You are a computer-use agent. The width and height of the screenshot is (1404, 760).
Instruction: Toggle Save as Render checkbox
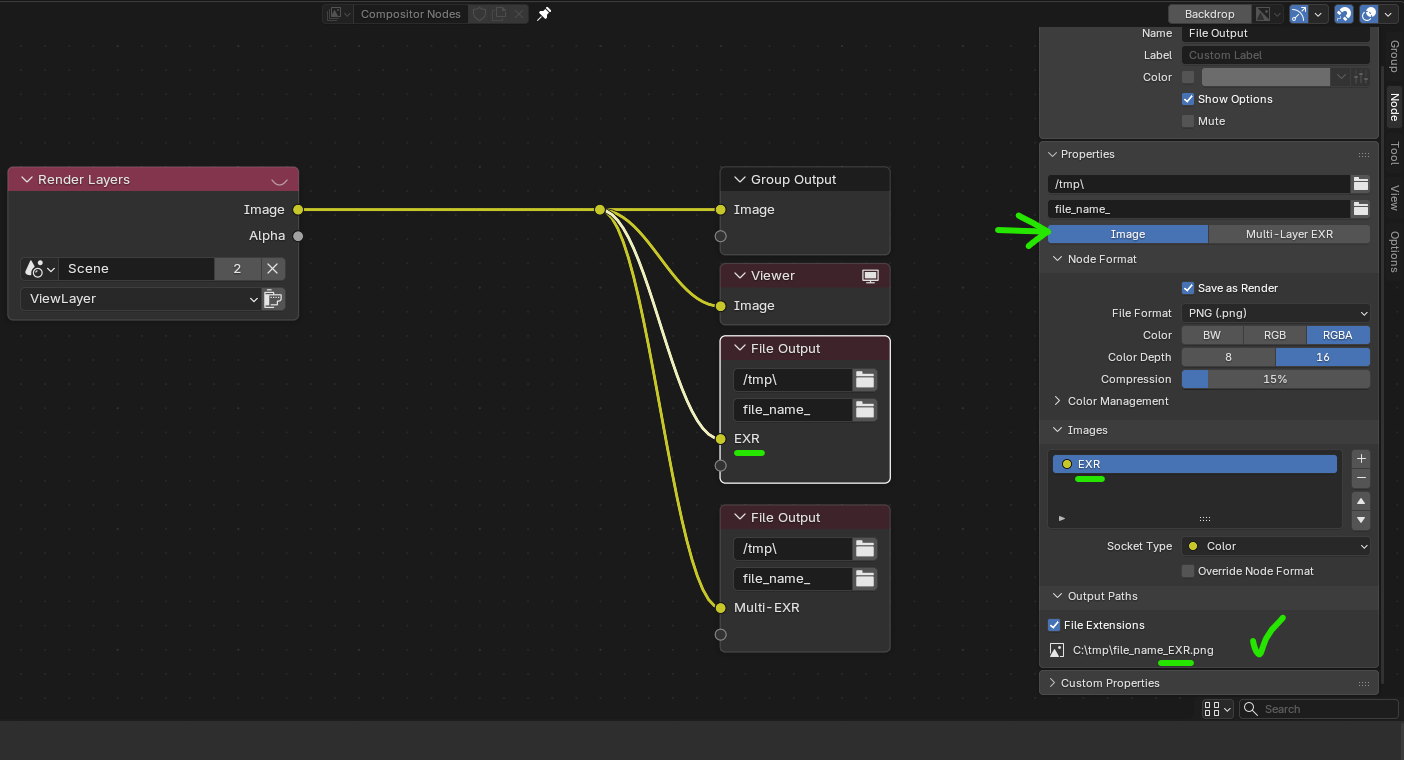point(1188,288)
